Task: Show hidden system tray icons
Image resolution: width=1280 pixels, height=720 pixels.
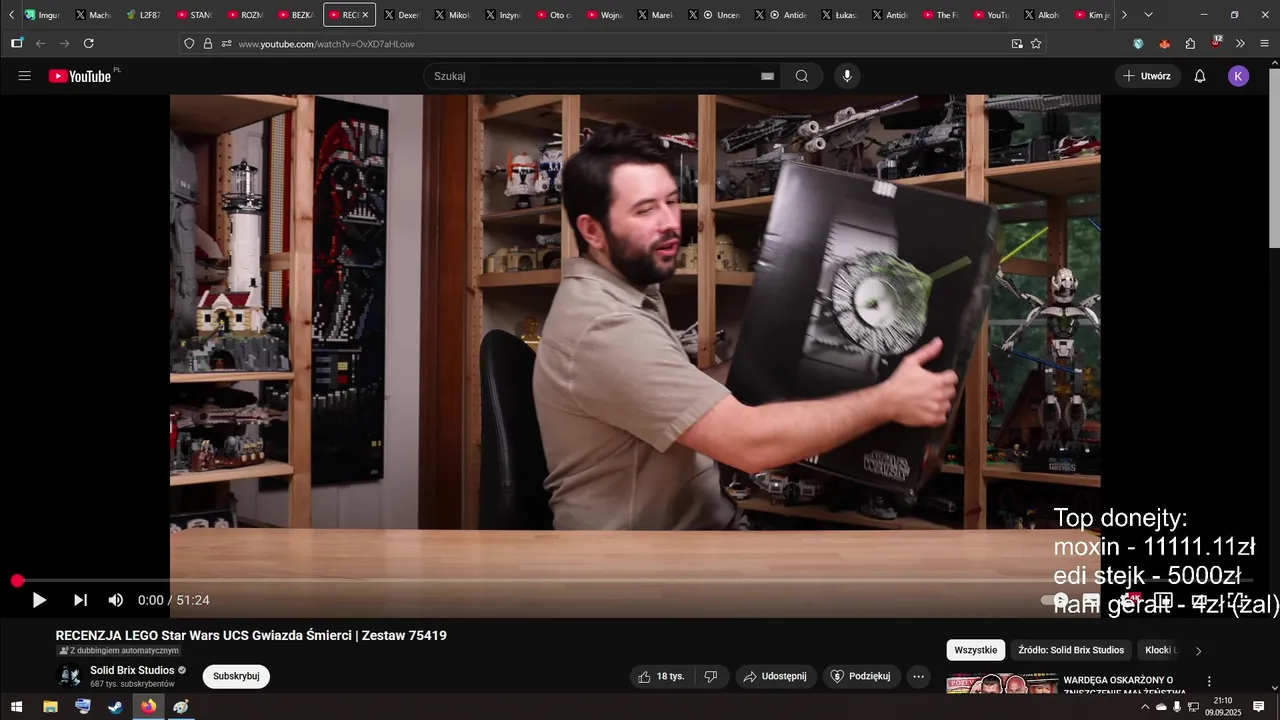Action: tap(1145, 707)
